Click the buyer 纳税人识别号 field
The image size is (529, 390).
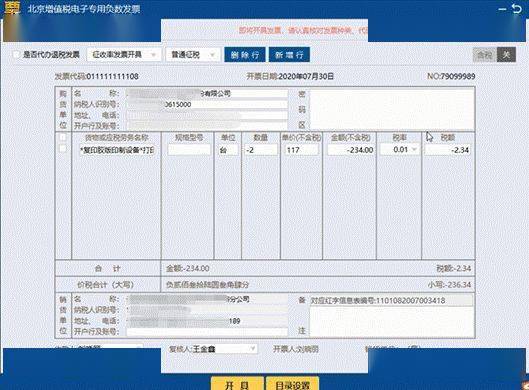(x=207, y=104)
